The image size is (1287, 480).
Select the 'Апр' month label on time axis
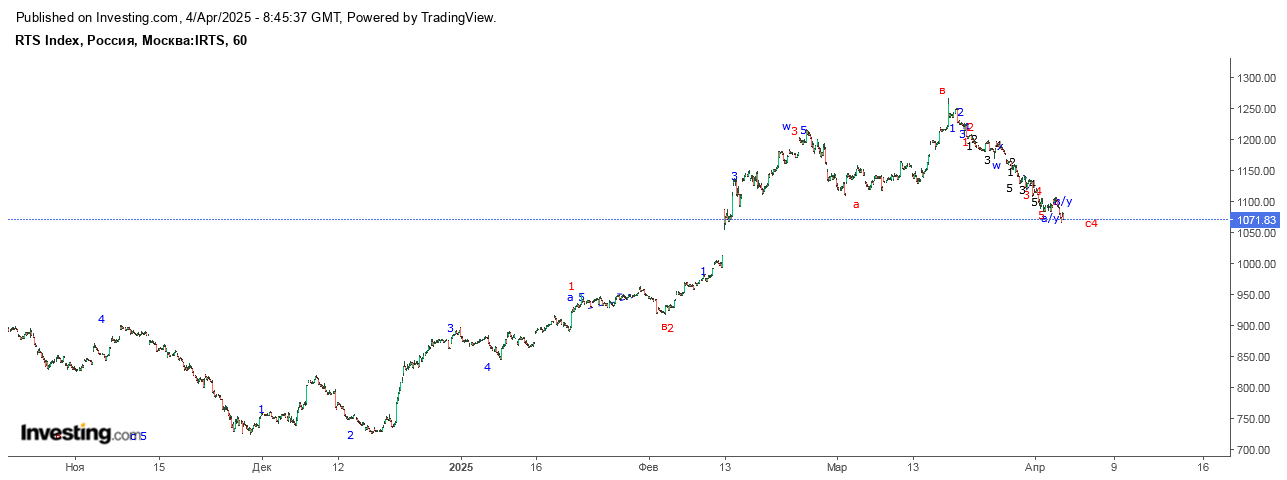coord(1036,466)
